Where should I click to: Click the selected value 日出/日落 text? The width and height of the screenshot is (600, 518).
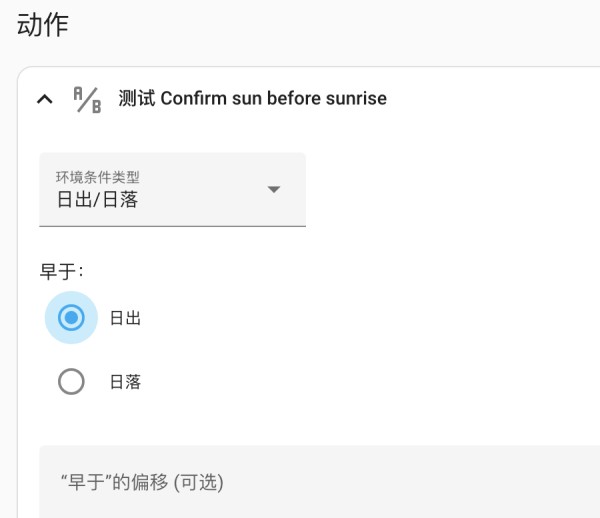97,200
